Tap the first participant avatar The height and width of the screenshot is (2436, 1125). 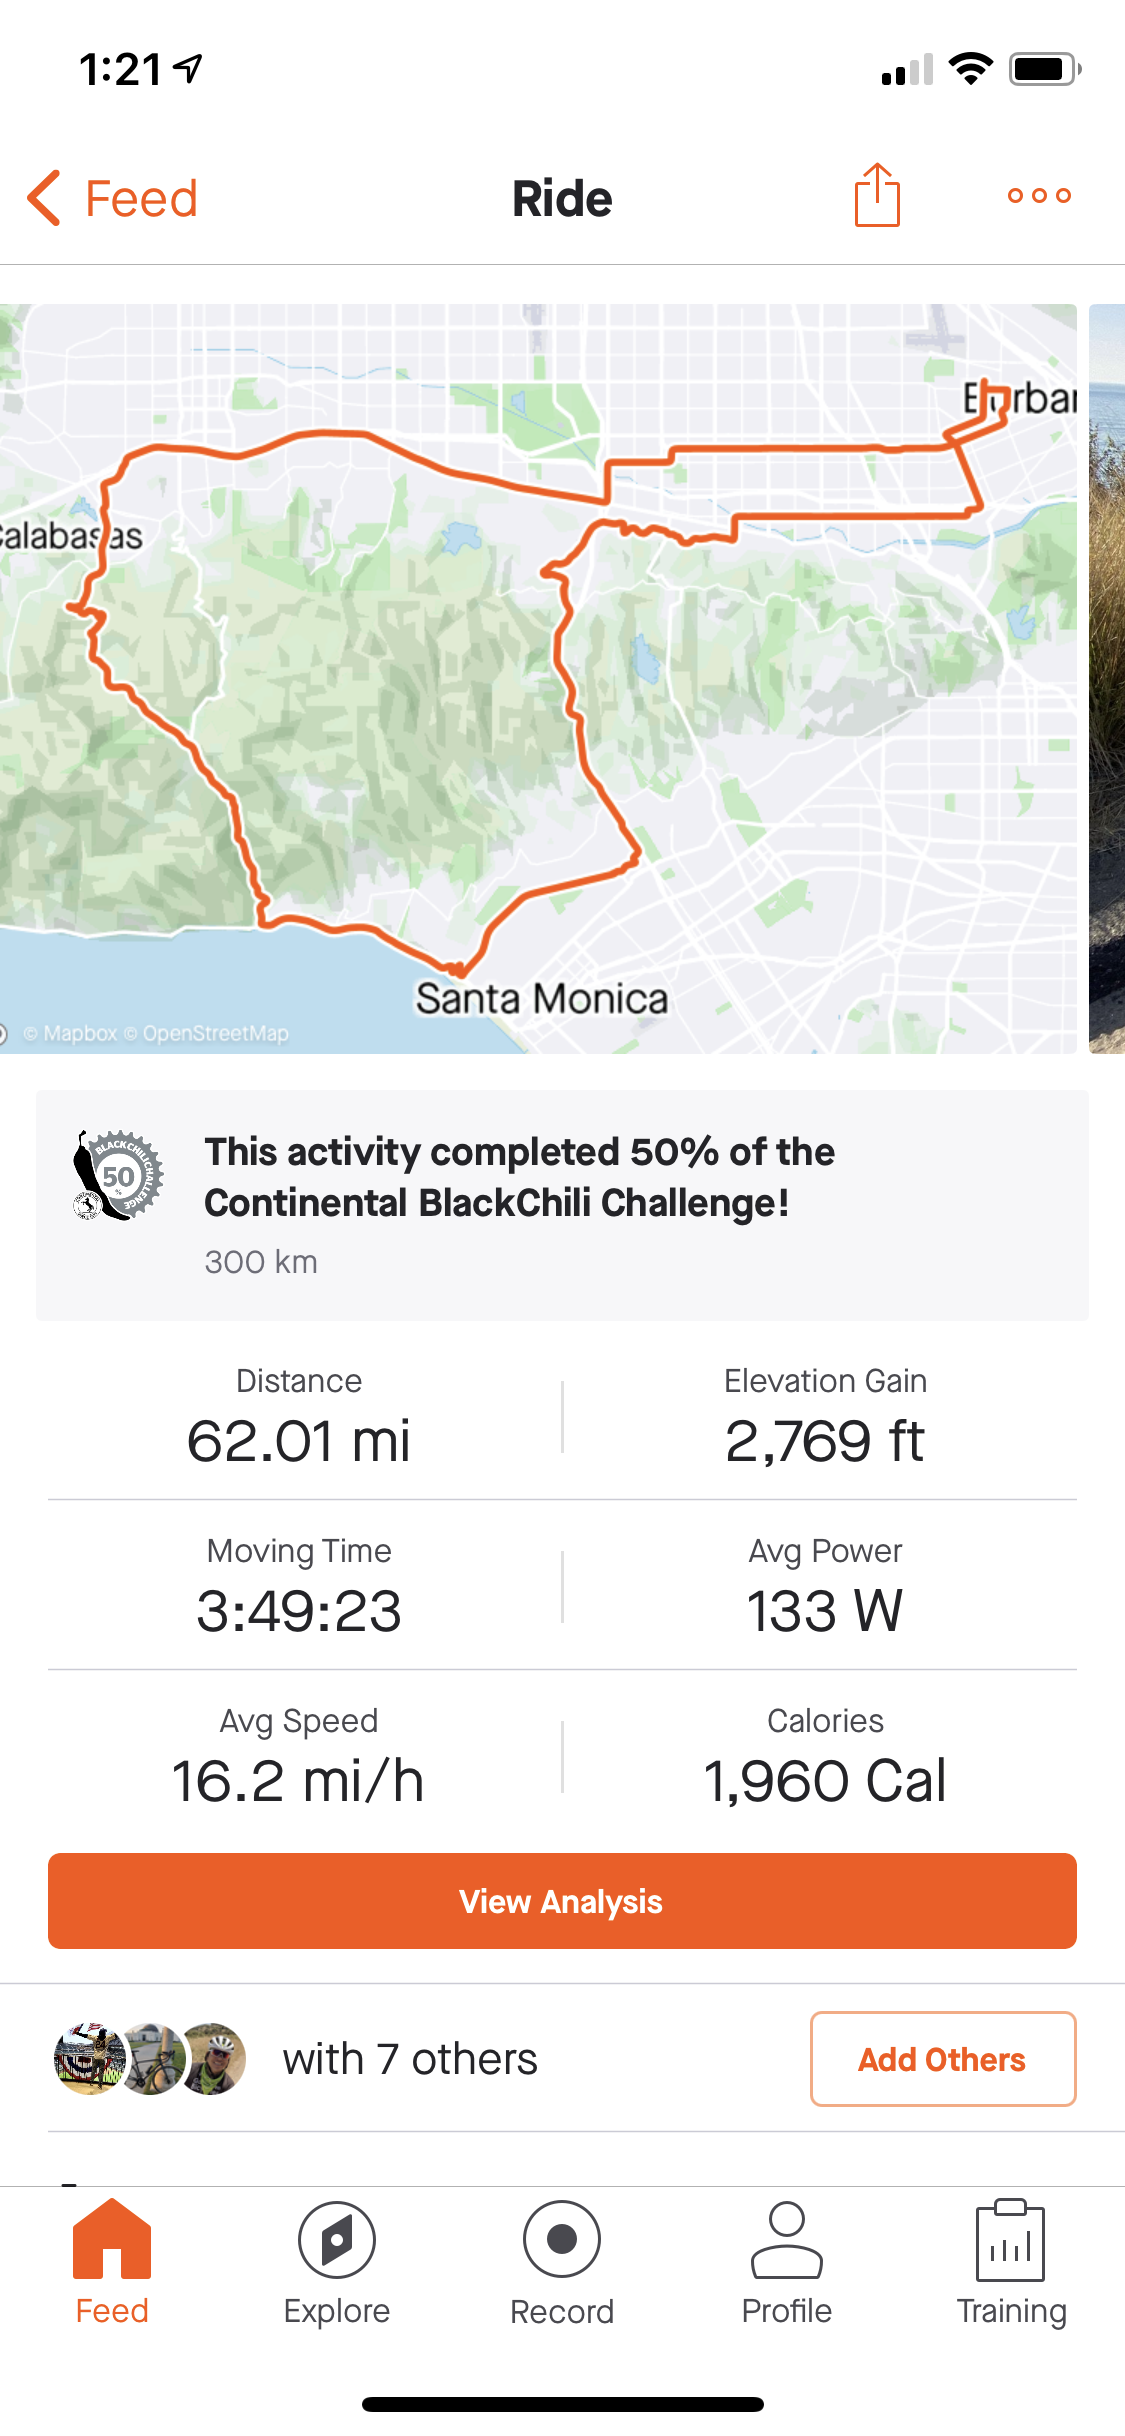click(88, 2059)
